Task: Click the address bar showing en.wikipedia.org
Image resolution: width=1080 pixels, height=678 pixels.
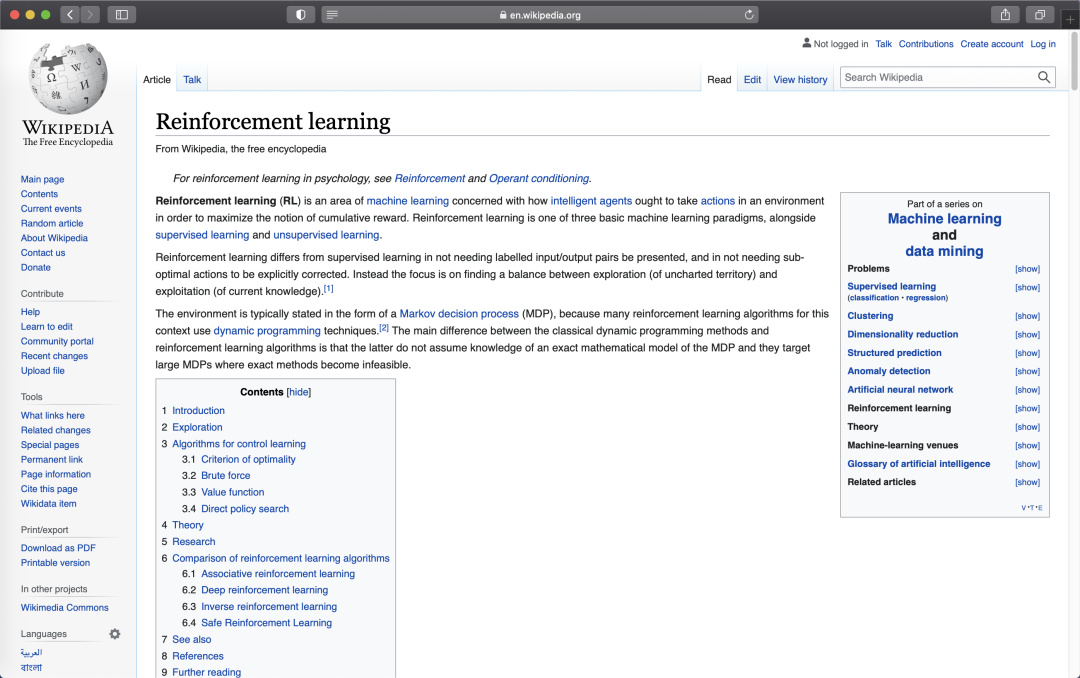Action: pyautogui.click(x=539, y=14)
